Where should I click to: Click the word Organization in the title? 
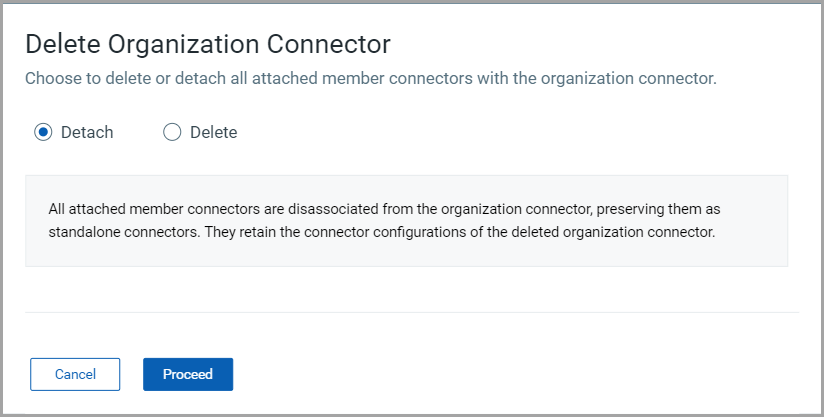tap(199, 44)
